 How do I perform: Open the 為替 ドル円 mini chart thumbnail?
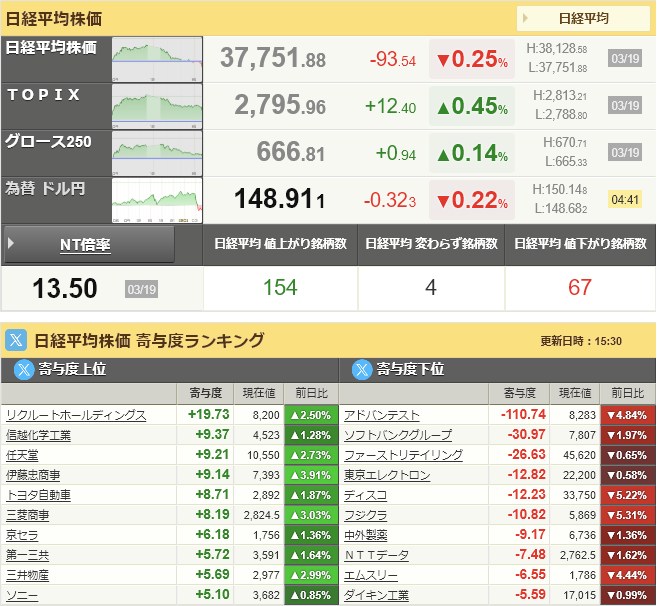(x=157, y=200)
